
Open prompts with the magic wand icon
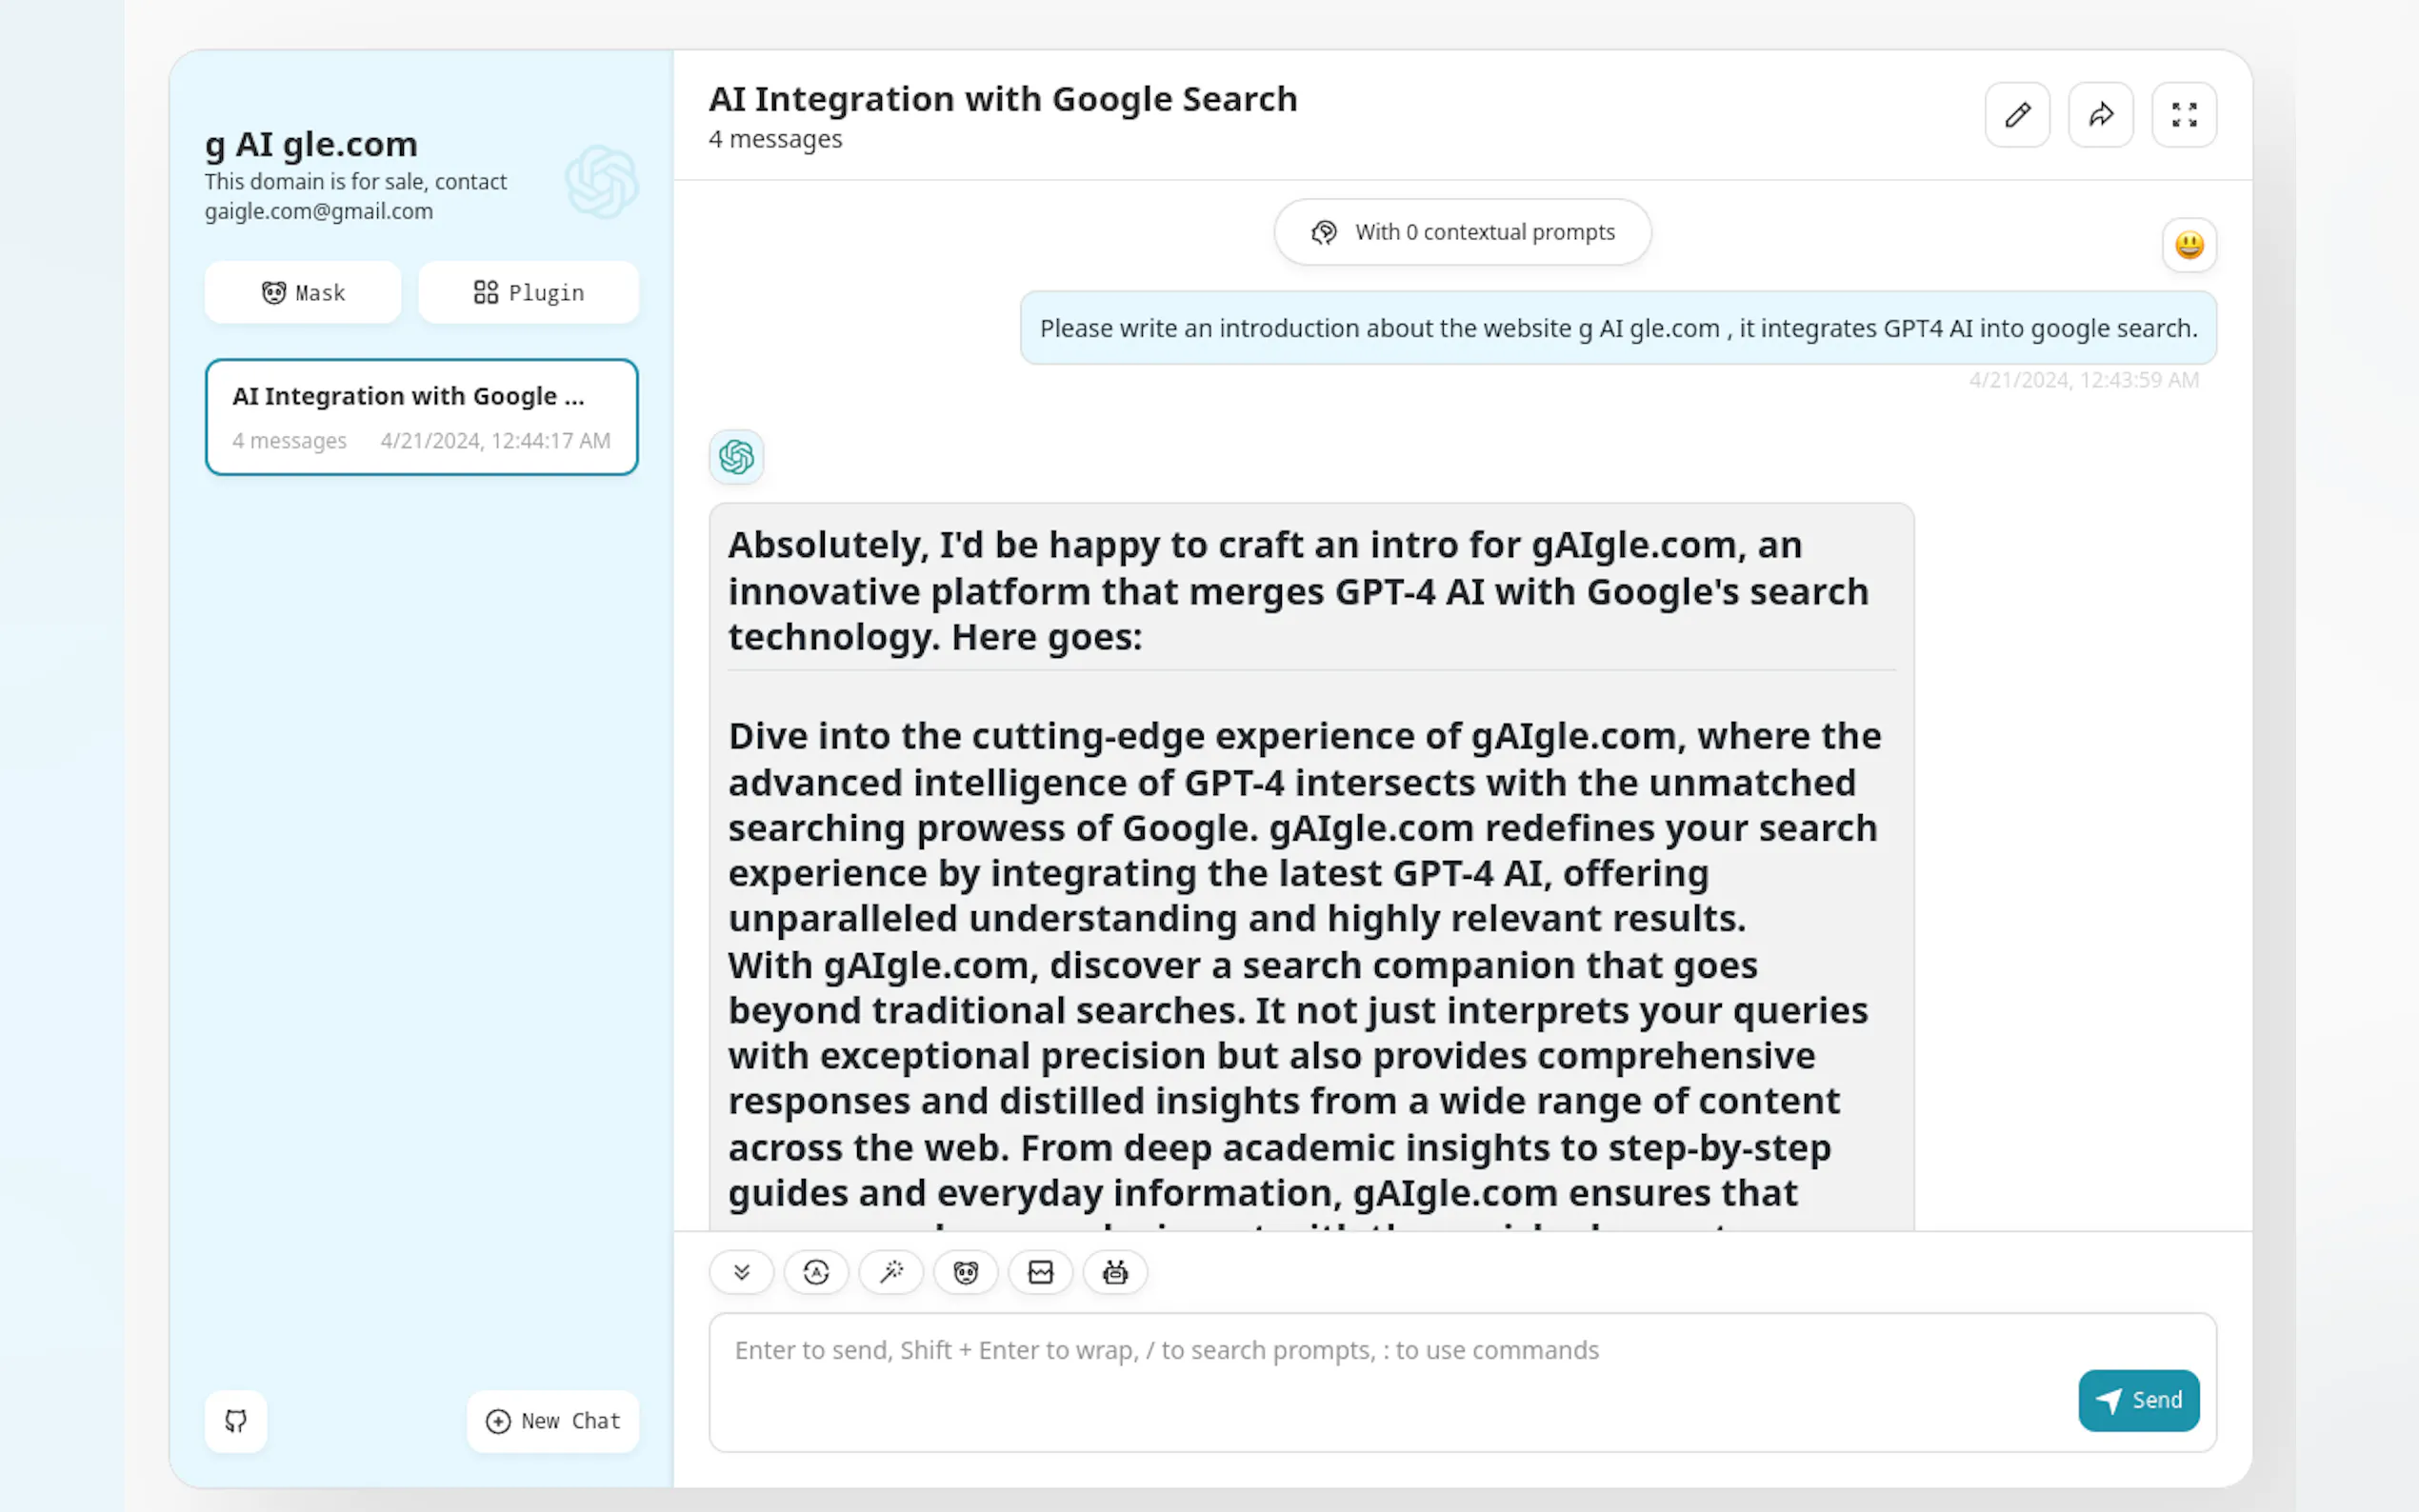click(891, 1272)
